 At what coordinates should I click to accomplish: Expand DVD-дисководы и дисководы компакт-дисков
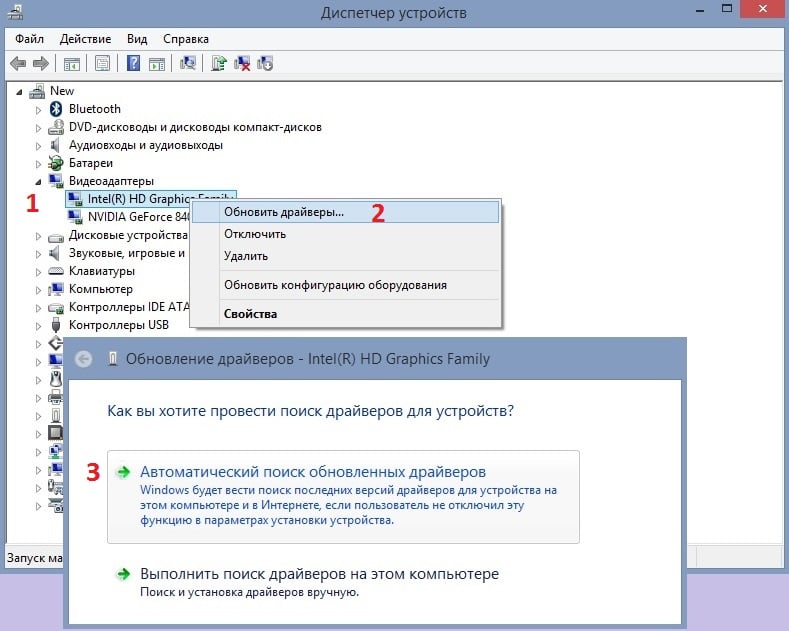[38, 128]
